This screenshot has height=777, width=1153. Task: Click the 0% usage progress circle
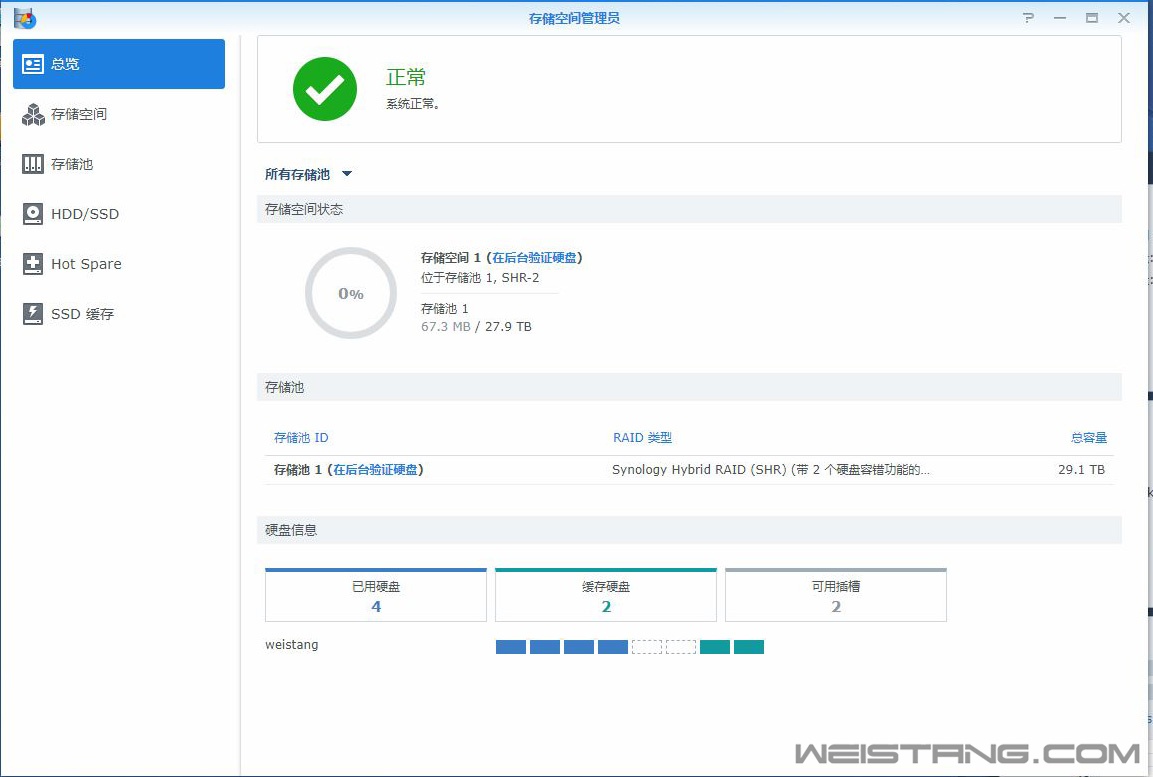351,293
